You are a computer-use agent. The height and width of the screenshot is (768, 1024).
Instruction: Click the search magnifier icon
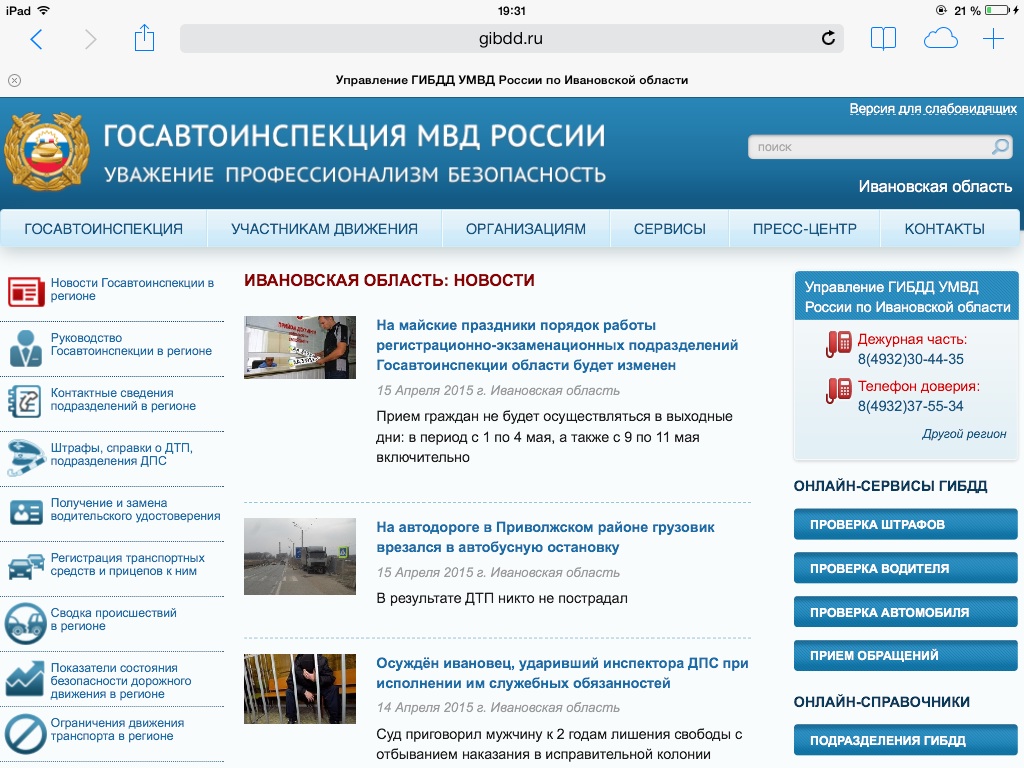pyautogui.click(x=1000, y=147)
